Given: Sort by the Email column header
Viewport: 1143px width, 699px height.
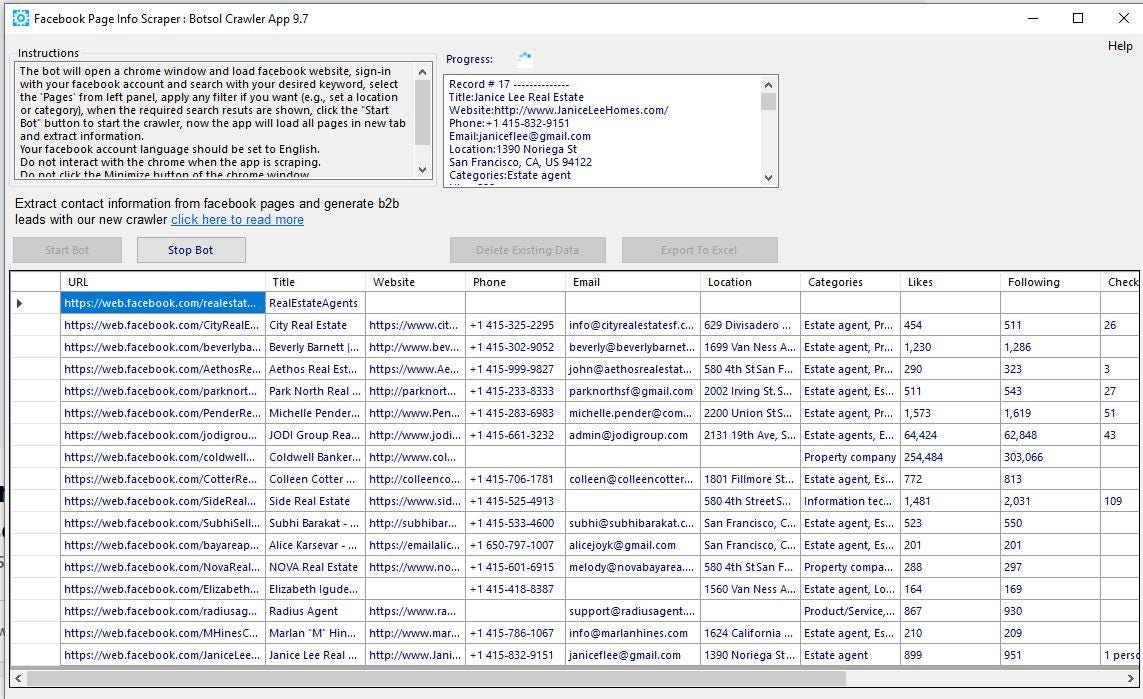Looking at the screenshot, I should [633, 282].
